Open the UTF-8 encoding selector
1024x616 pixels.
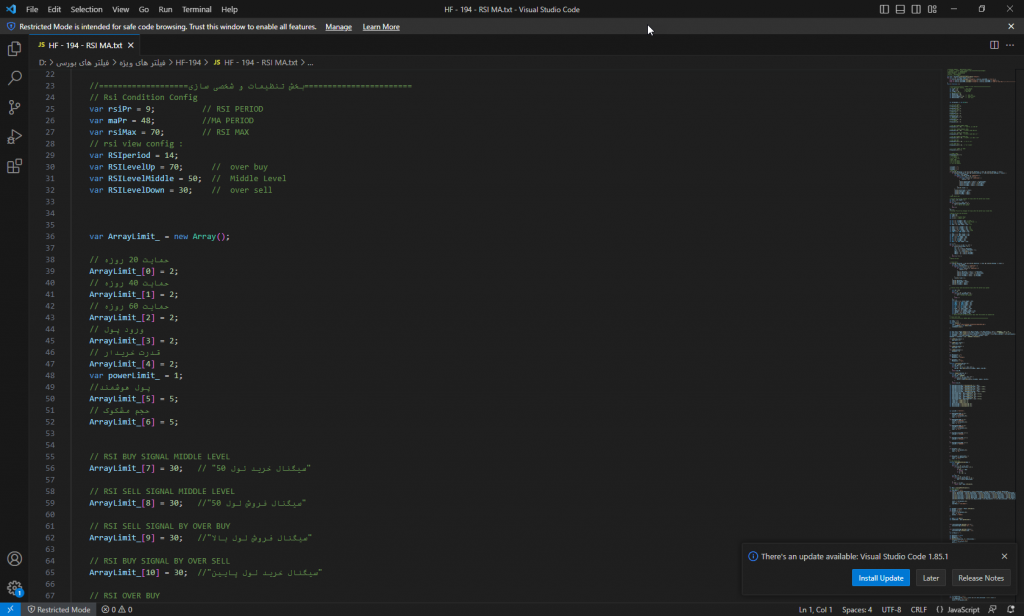(x=891, y=609)
